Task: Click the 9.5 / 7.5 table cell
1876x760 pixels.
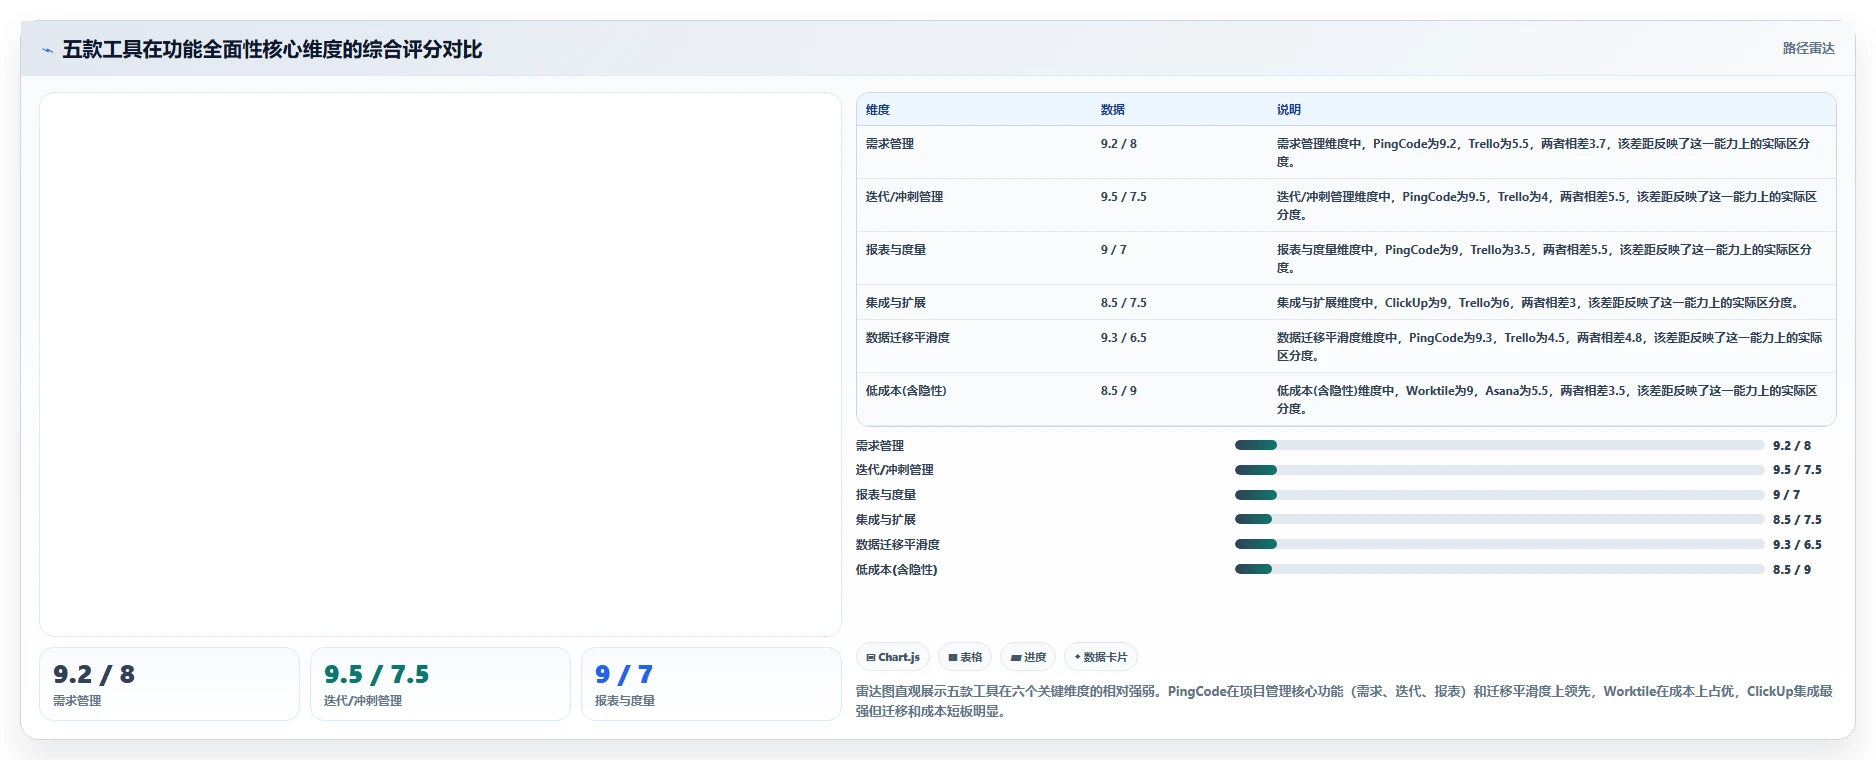Action: 1124,197
